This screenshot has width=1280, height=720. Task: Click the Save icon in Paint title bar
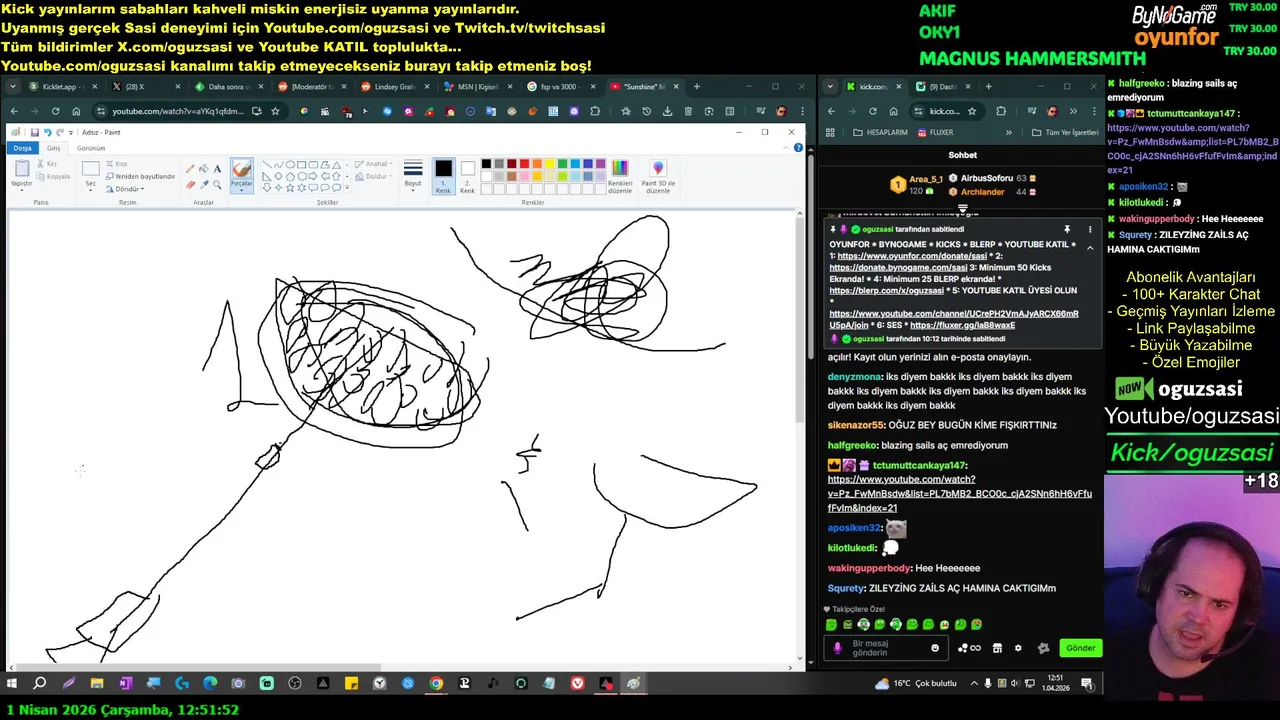[x=34, y=132]
